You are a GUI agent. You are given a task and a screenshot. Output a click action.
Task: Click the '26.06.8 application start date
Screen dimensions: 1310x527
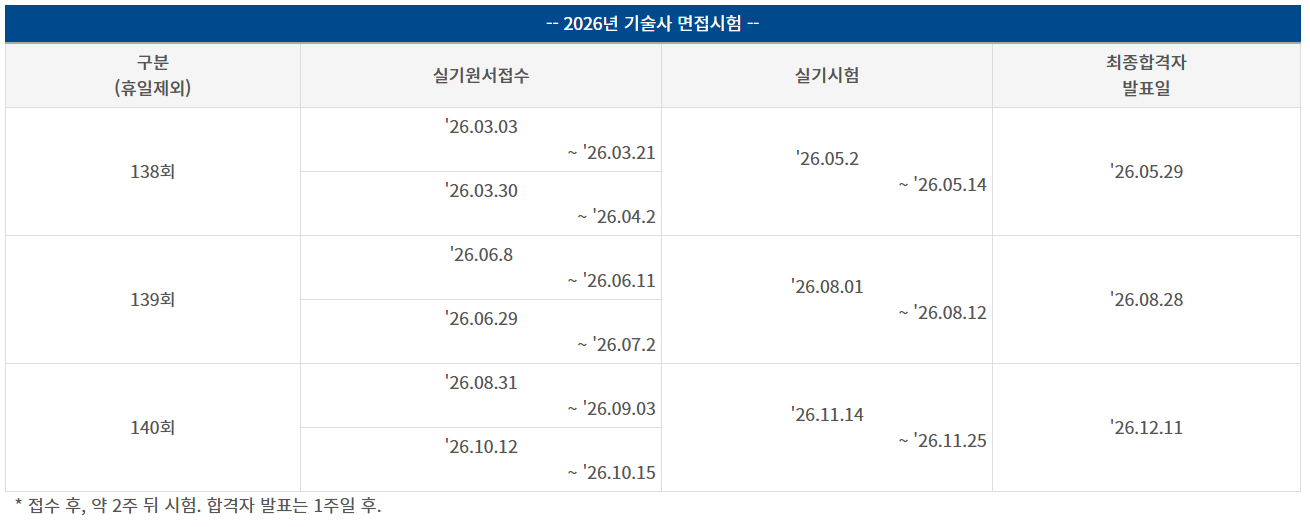[481, 255]
